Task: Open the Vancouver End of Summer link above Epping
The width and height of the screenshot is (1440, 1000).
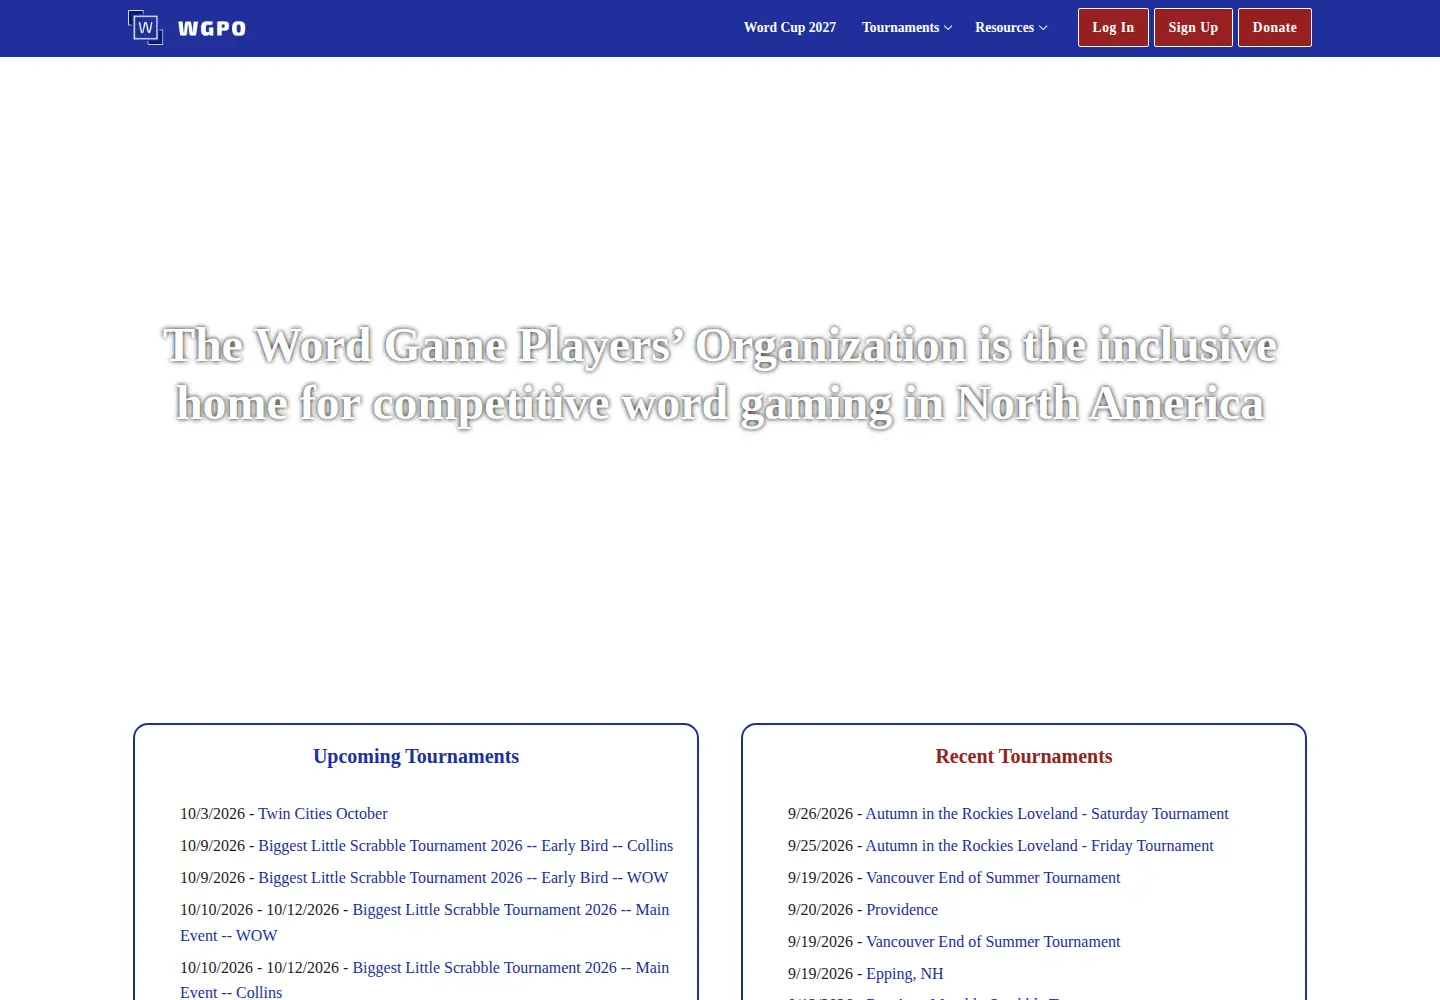Action: point(993,942)
